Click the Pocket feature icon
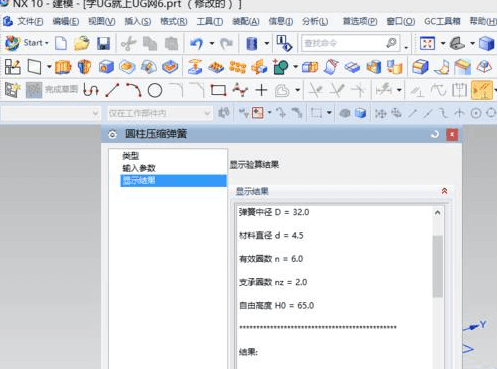Image resolution: width=498 pixels, height=369 pixels. click(170, 67)
